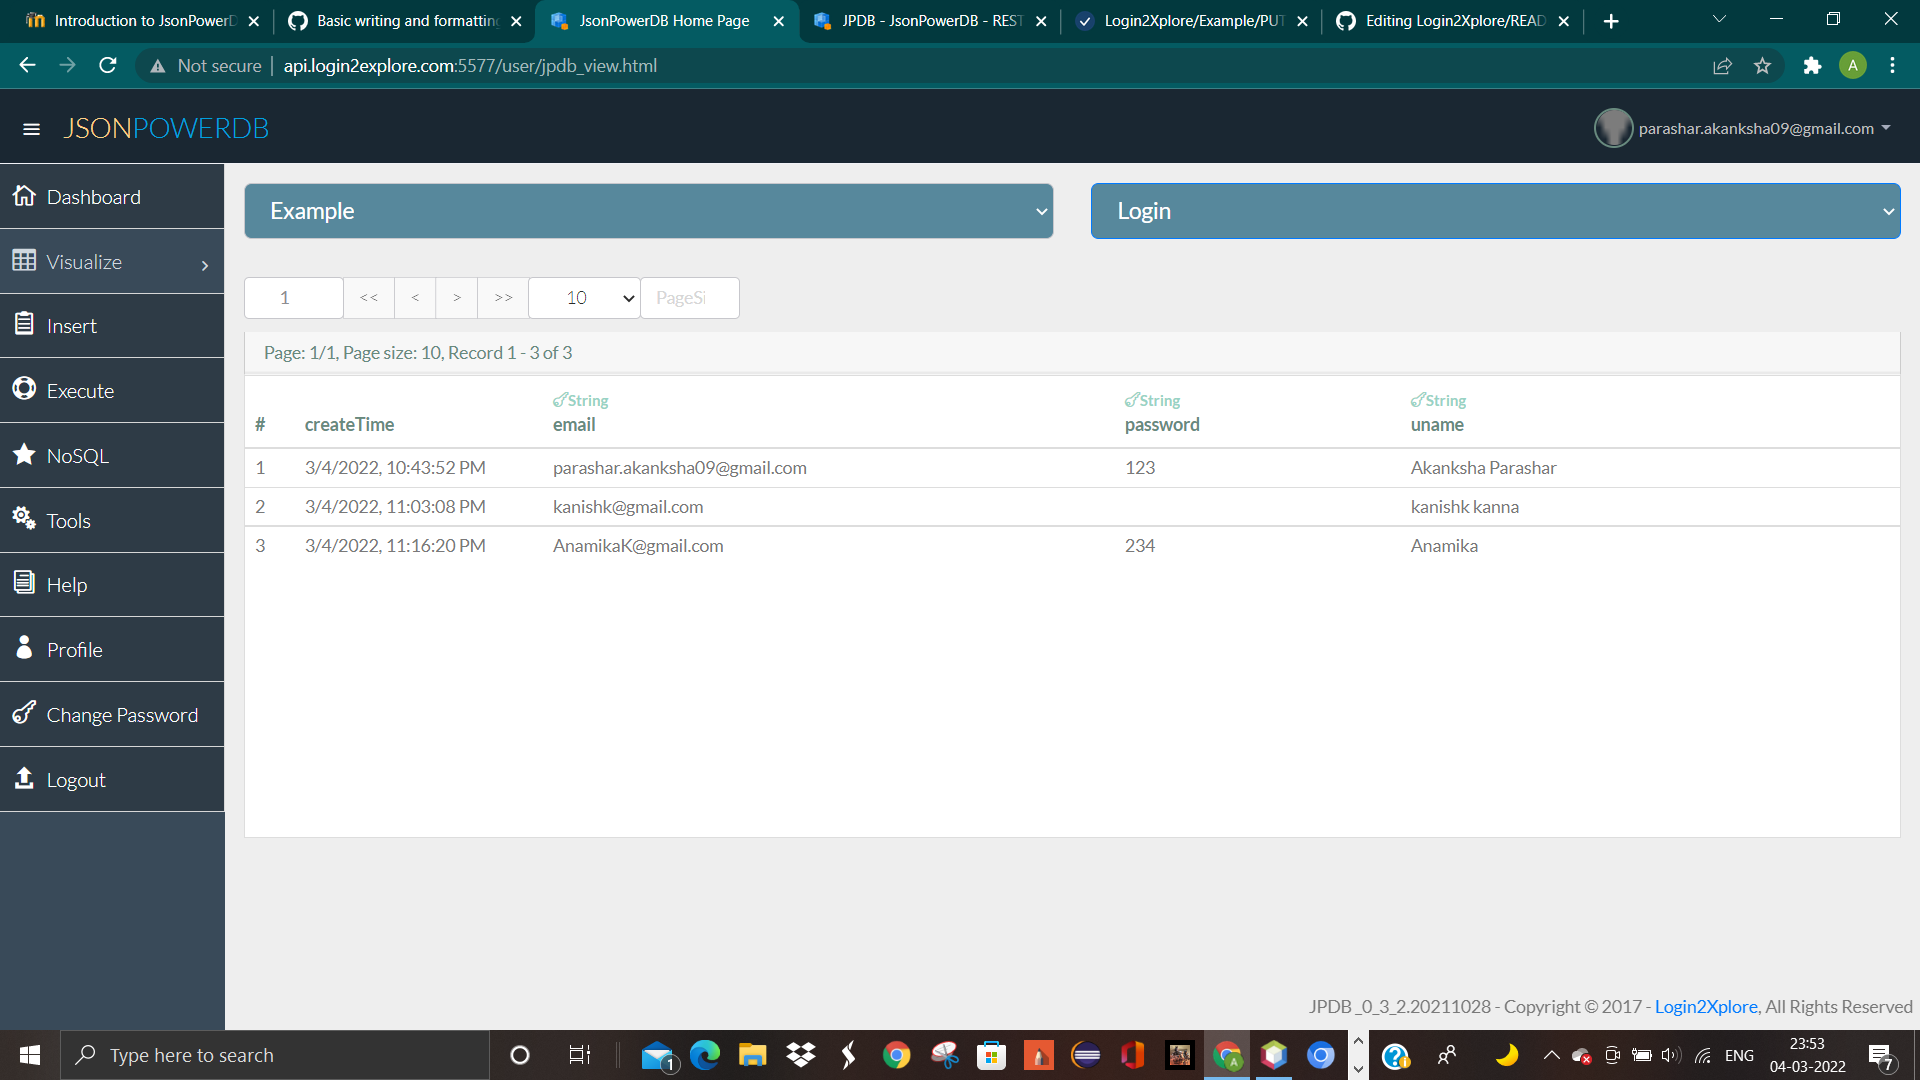Open the NoSQL star icon
Image resolution: width=1920 pixels, height=1080 pixels.
(24, 454)
